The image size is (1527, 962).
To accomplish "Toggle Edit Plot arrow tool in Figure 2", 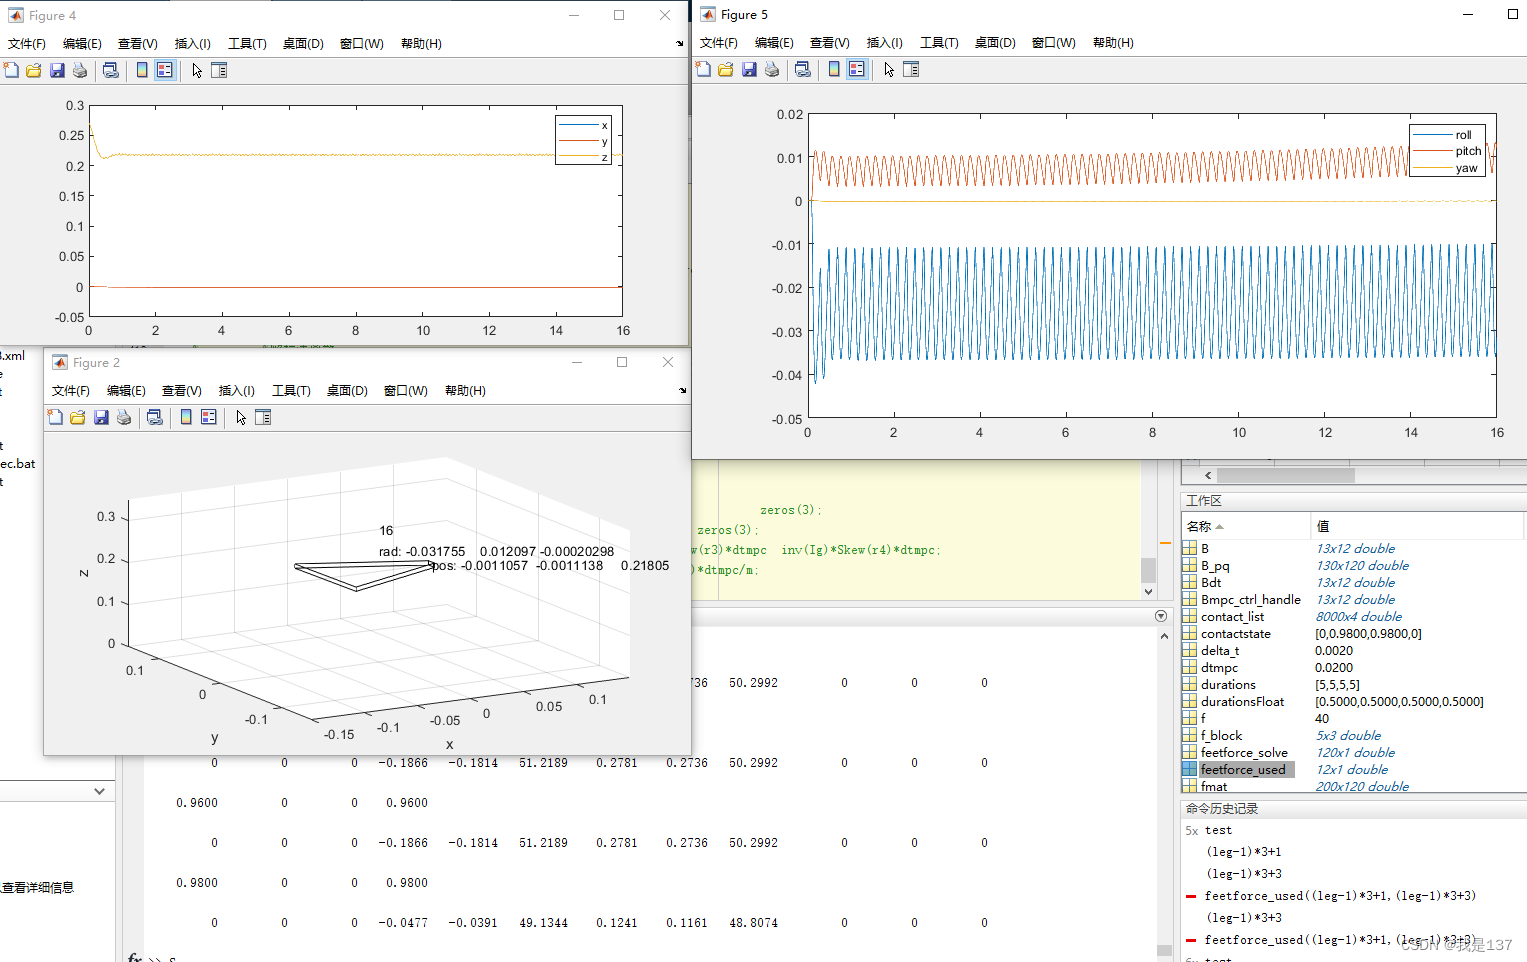I will point(241,417).
